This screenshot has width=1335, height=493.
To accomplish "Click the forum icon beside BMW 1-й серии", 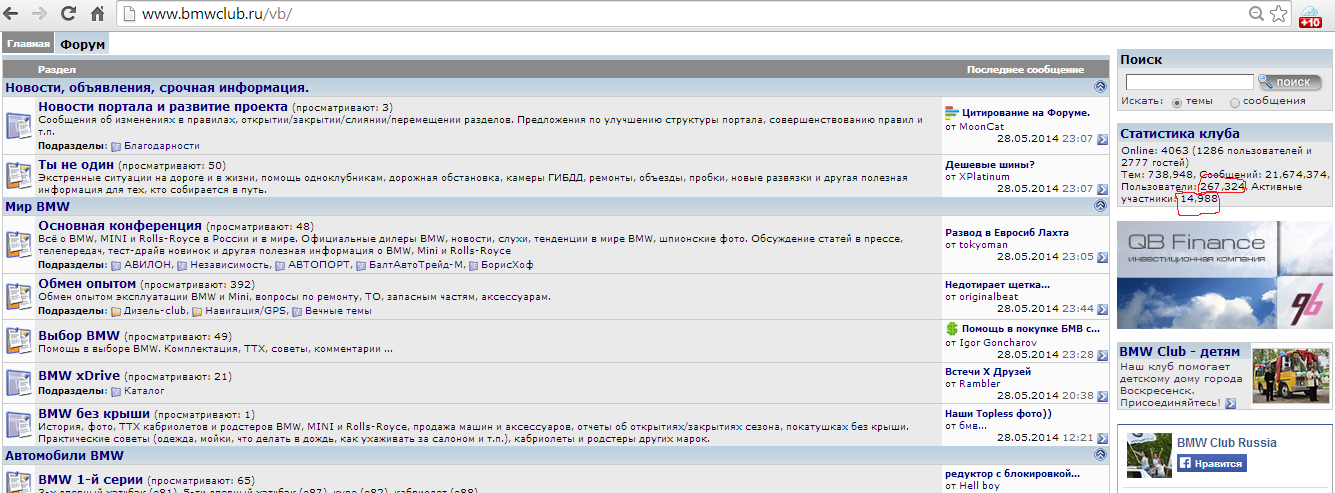I will click(x=19, y=483).
